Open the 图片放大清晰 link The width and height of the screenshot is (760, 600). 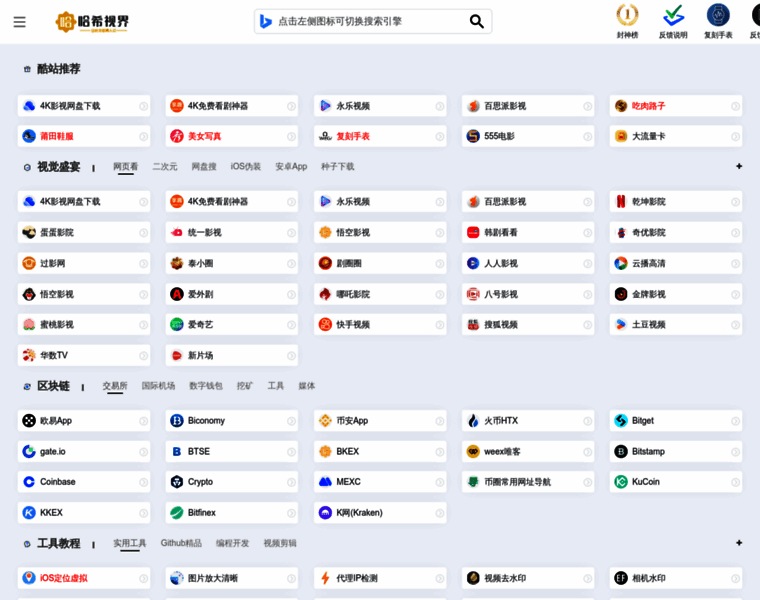(232, 578)
